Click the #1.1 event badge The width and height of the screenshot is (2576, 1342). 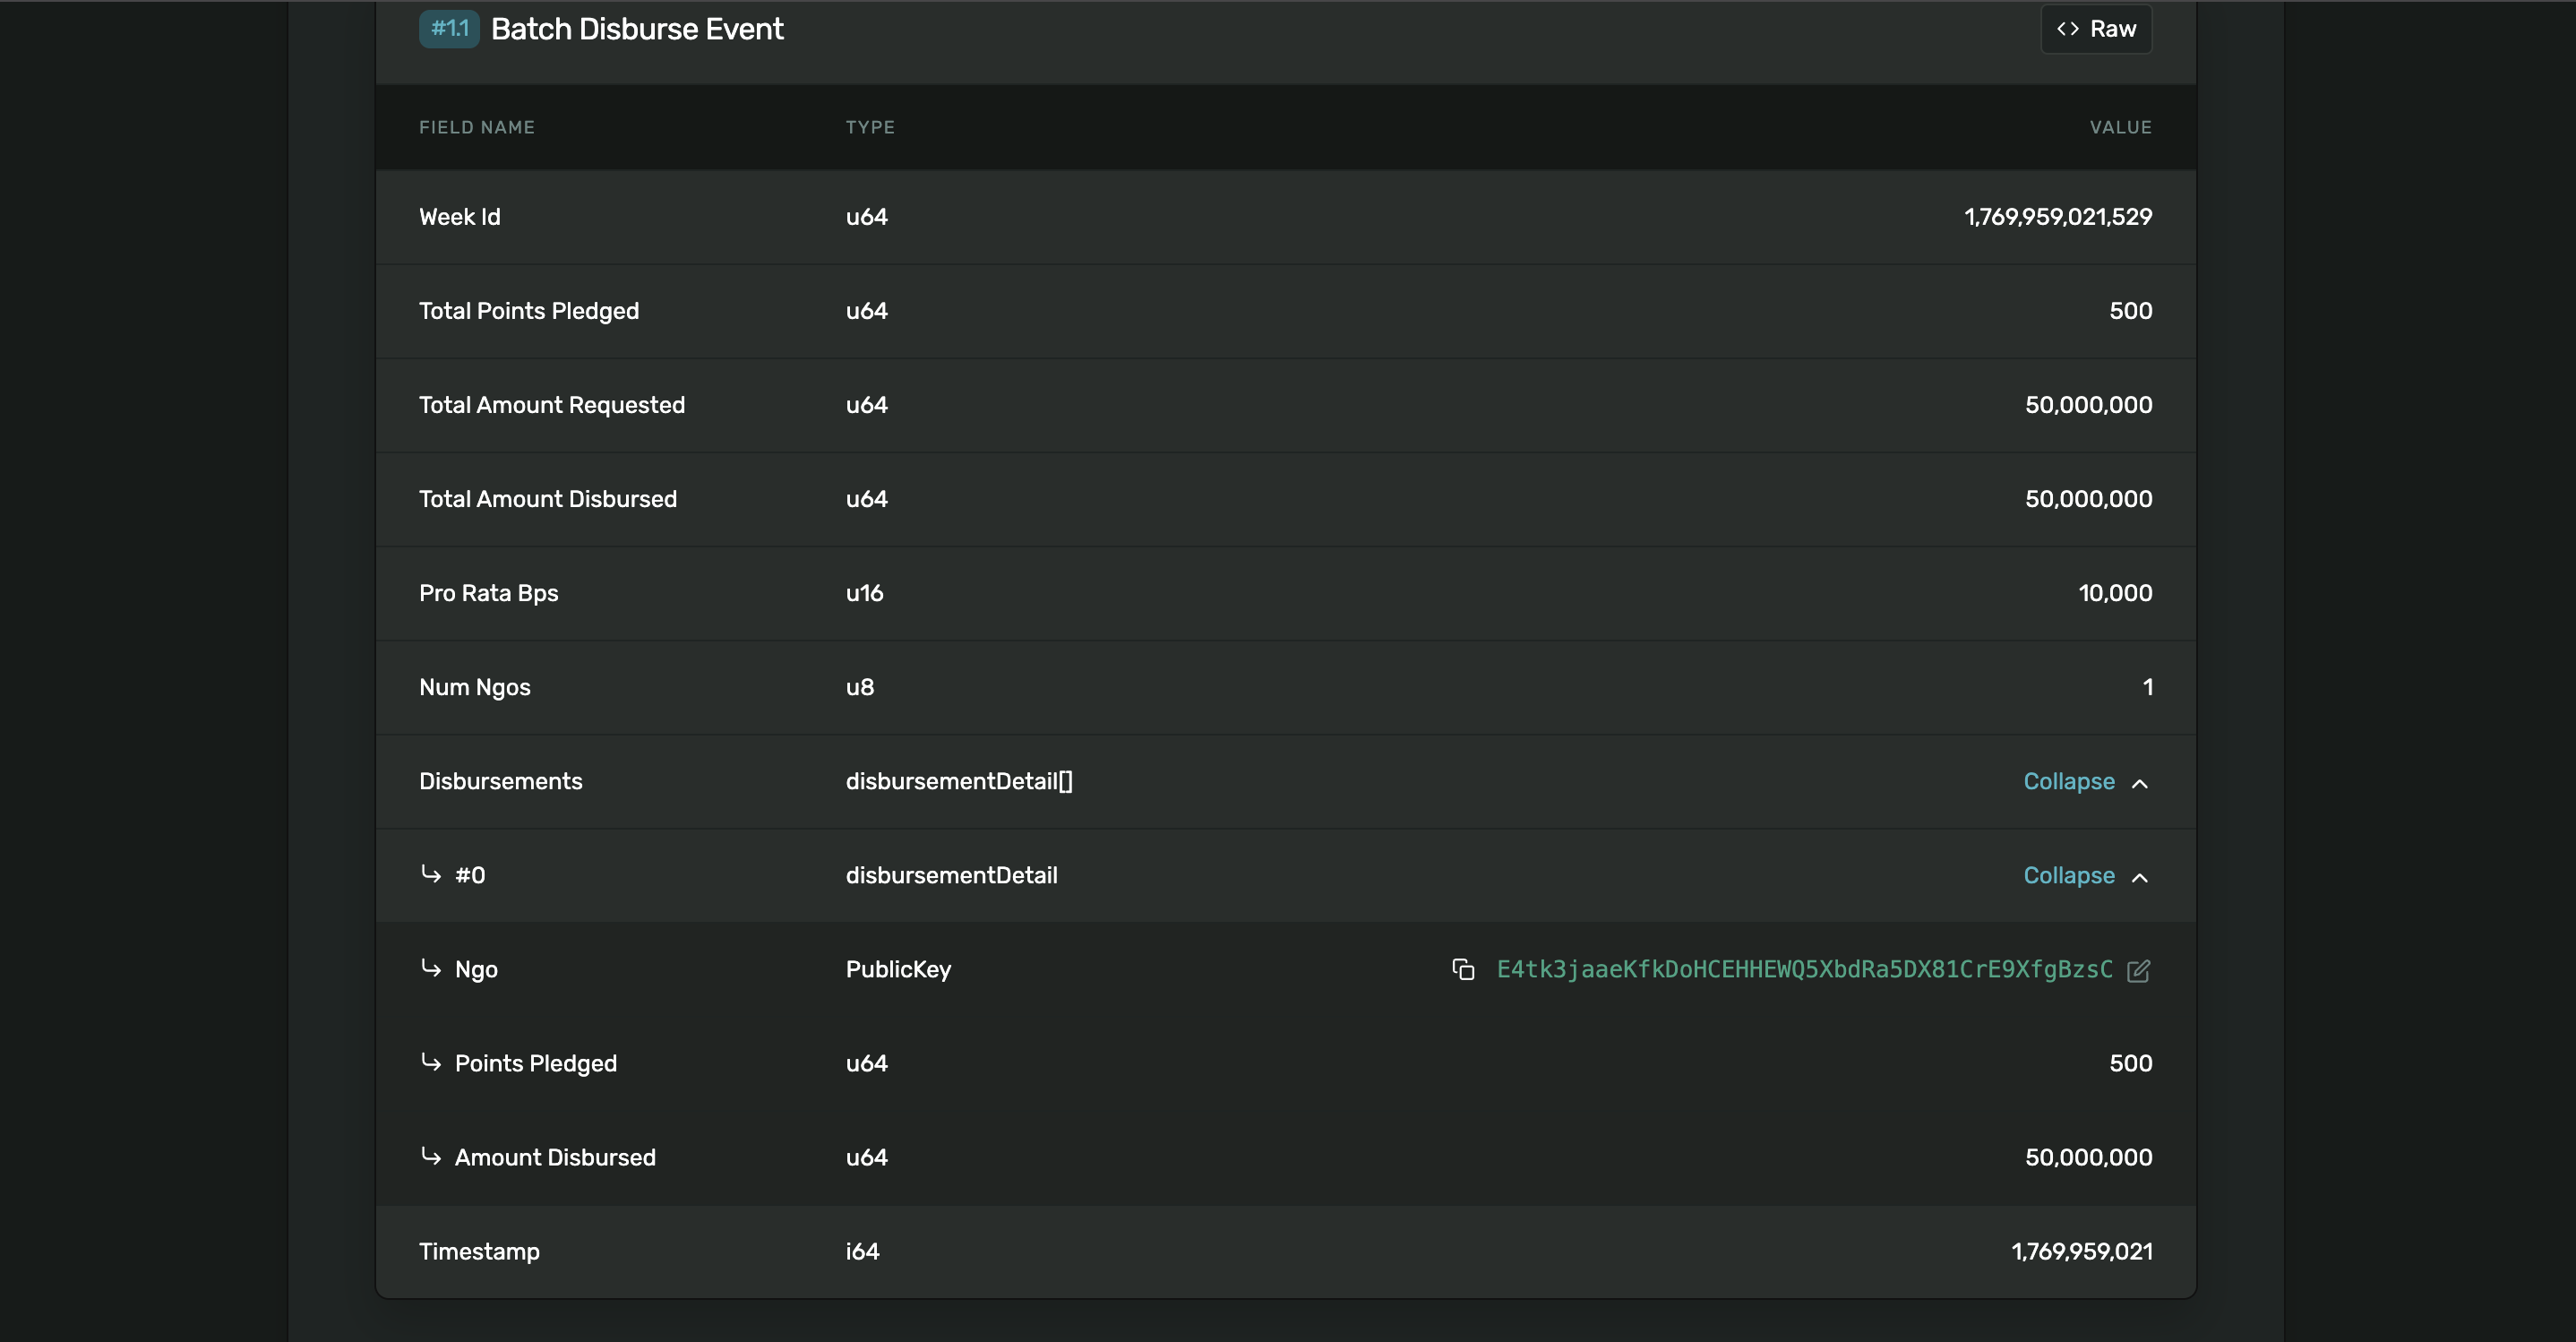tap(449, 29)
